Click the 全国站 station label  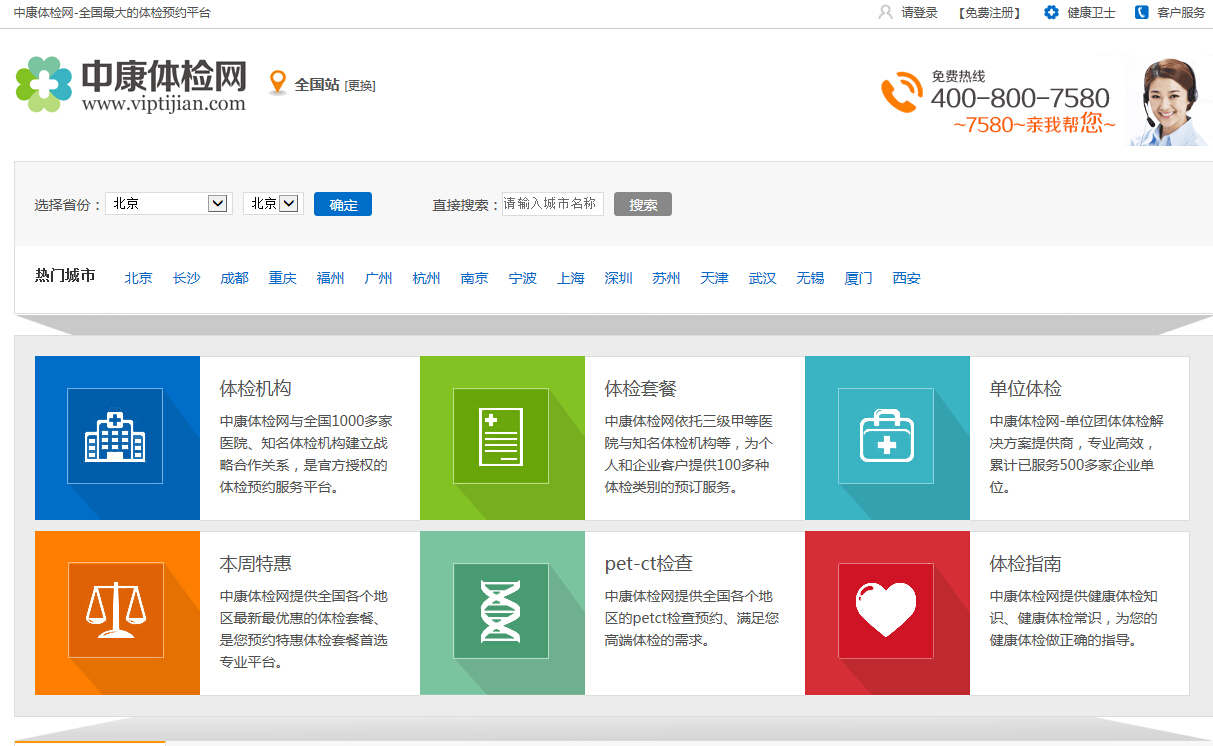[316, 85]
